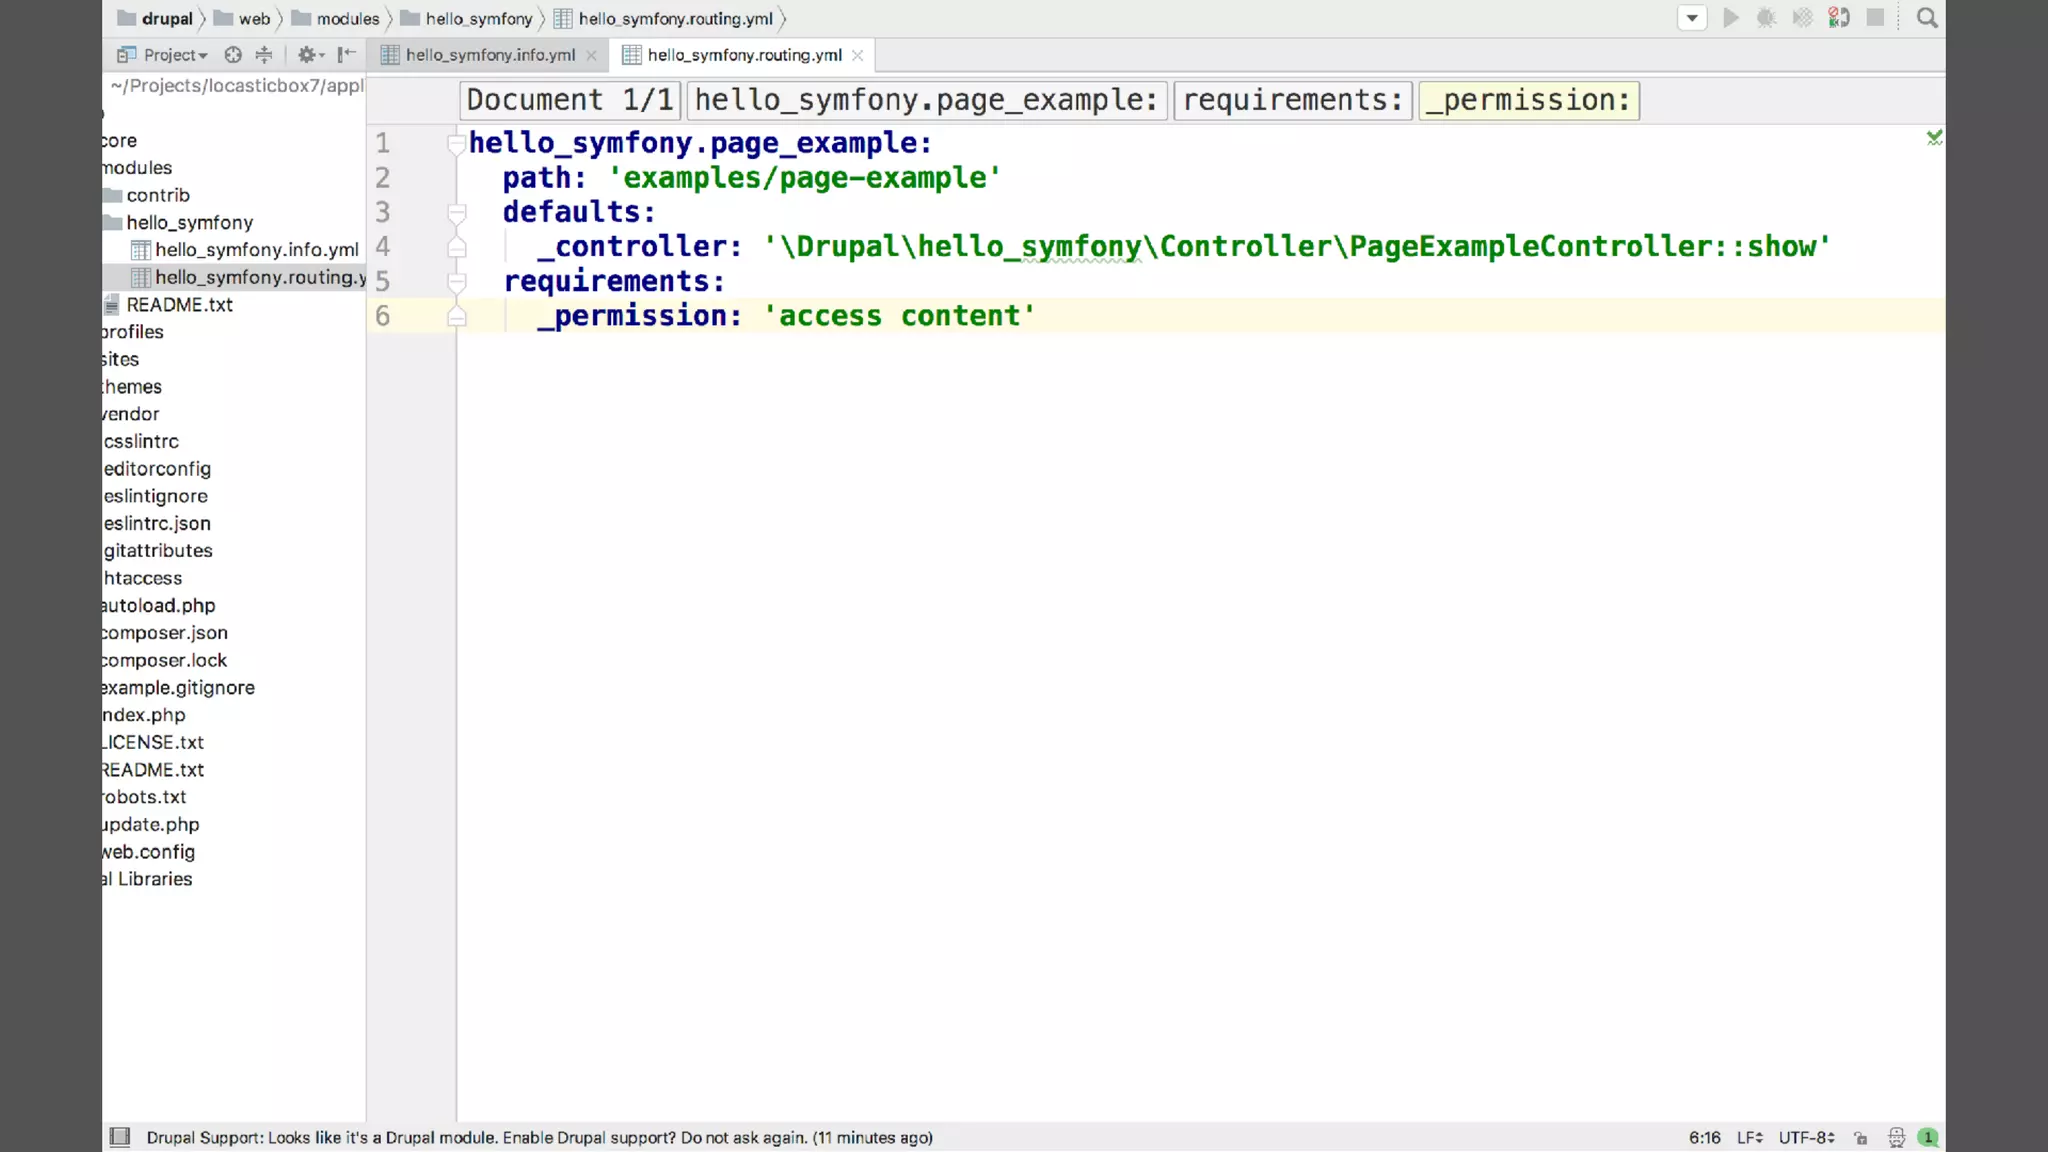This screenshot has width=2048, height=1152.
Task: Open the notifications balloon in status bar
Action: (x=1928, y=1137)
